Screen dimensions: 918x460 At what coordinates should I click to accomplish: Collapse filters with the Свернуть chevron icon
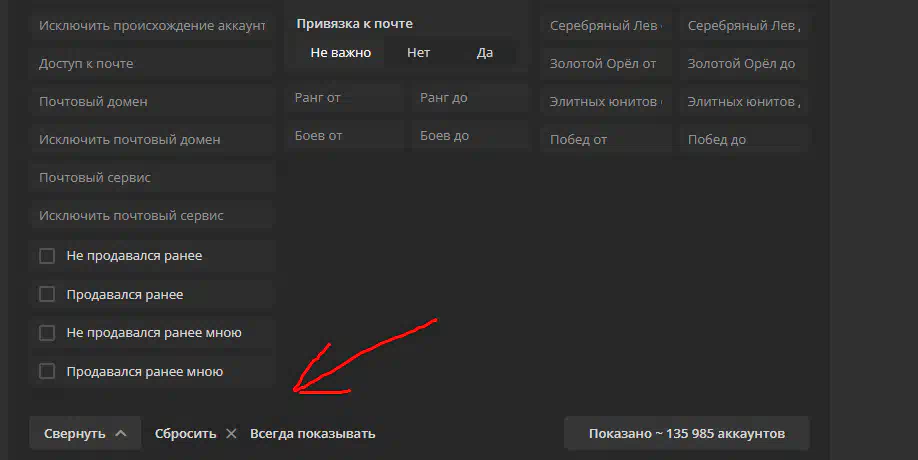point(121,434)
